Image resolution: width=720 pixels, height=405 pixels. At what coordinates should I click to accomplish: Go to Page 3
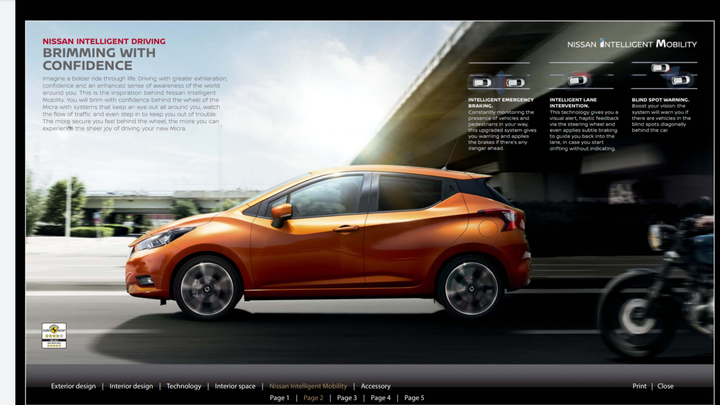pos(347,398)
